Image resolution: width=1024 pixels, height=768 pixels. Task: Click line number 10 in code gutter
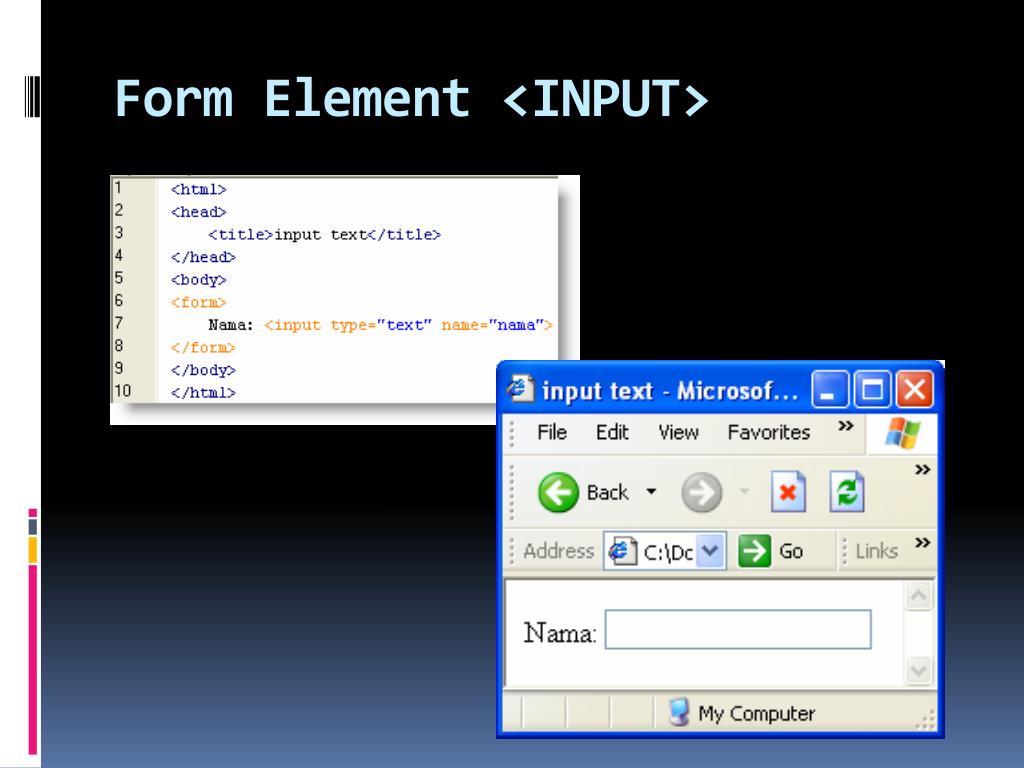(x=123, y=391)
